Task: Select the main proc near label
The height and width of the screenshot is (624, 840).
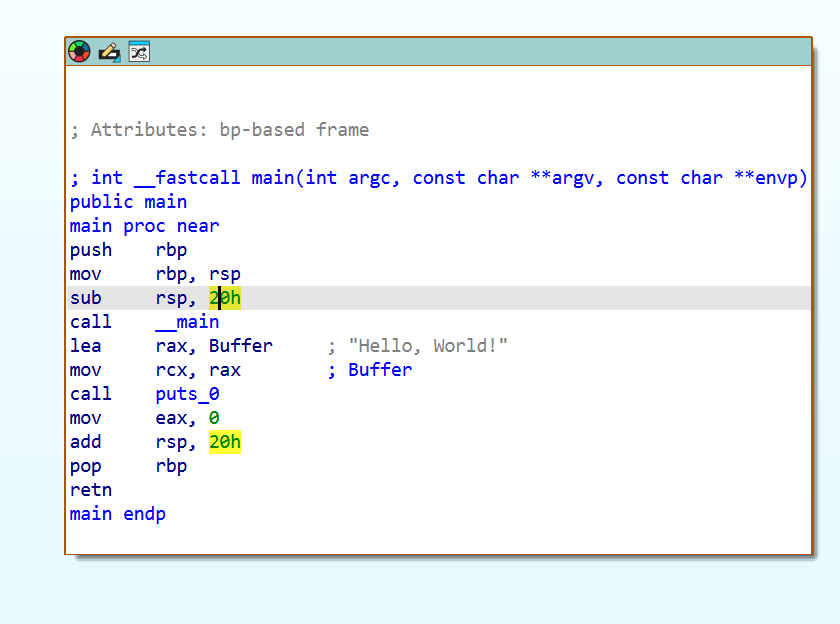Action: tap(144, 226)
